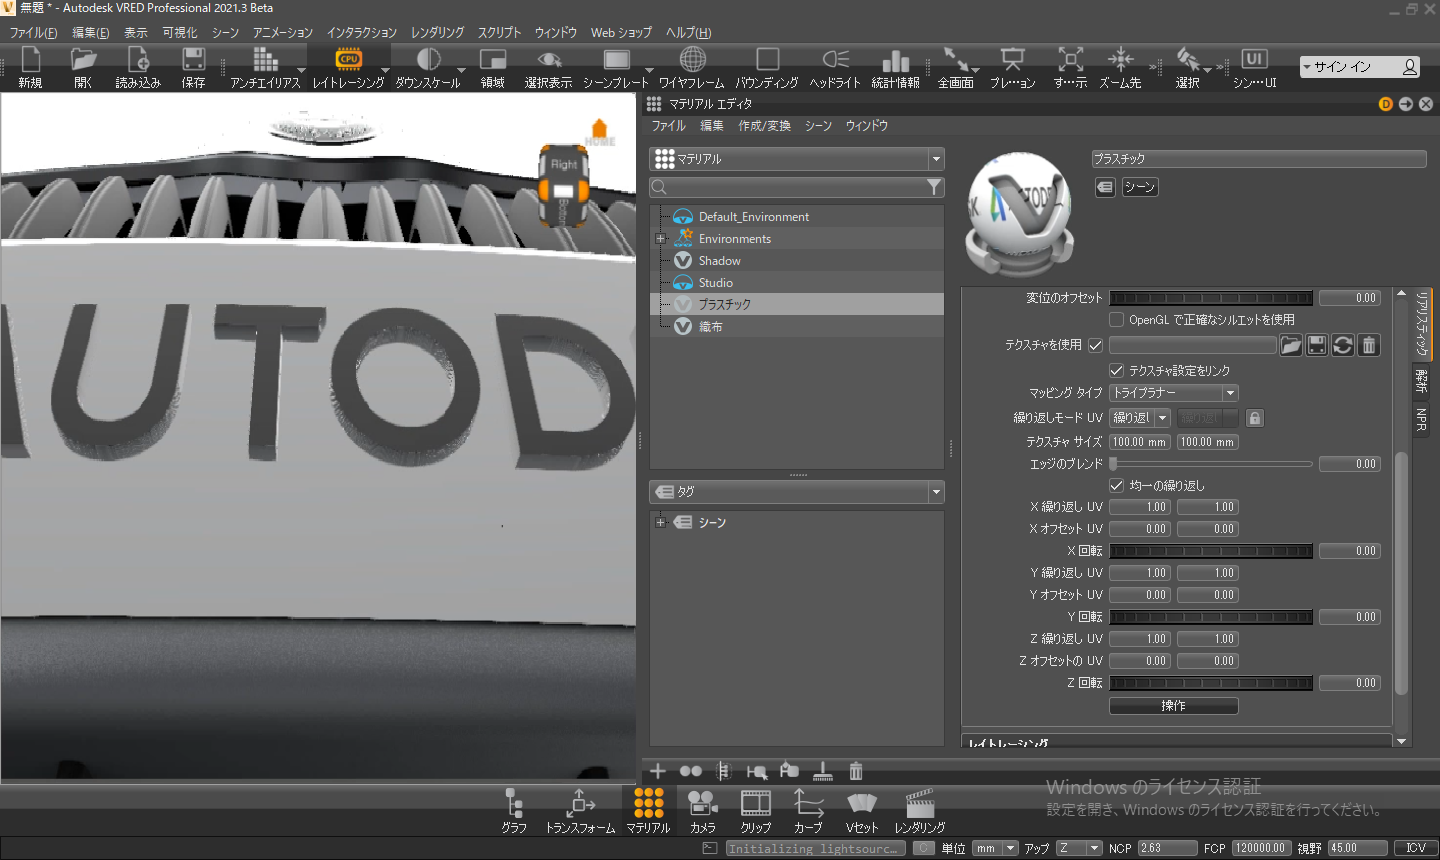Open the マッピング タイプ dropdown (トライプラナー)
Image resolution: width=1440 pixels, height=860 pixels.
[x=1174, y=393]
